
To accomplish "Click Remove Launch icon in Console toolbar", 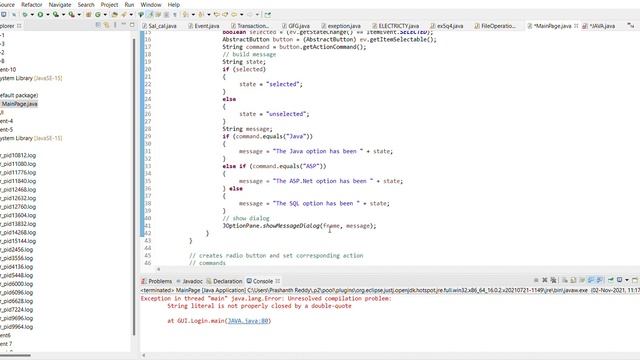I will (545, 280).
